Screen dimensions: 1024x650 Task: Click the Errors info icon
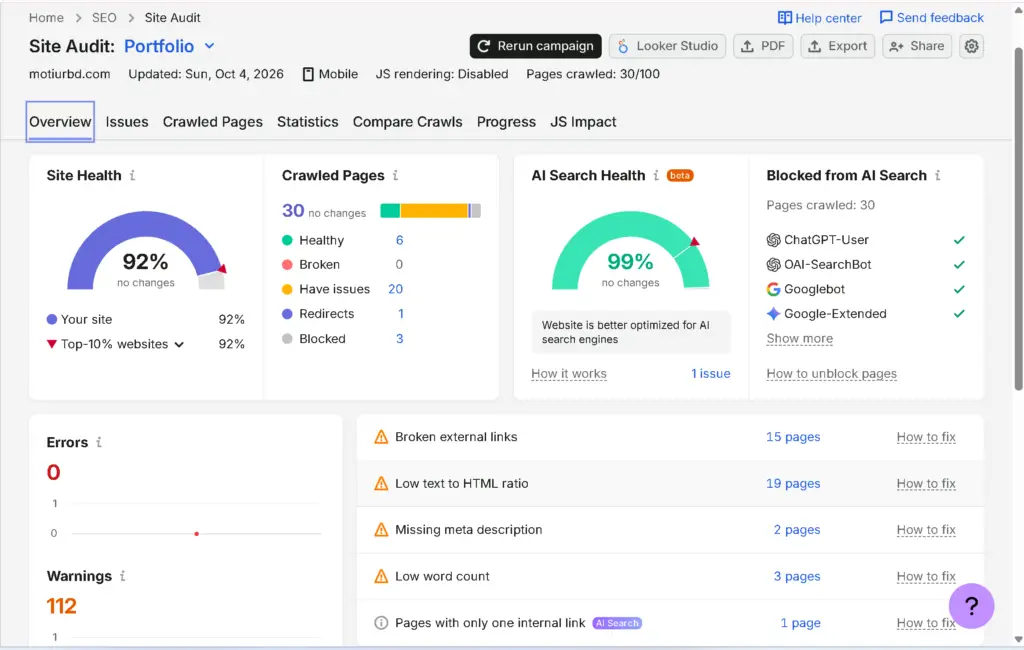click(99, 442)
